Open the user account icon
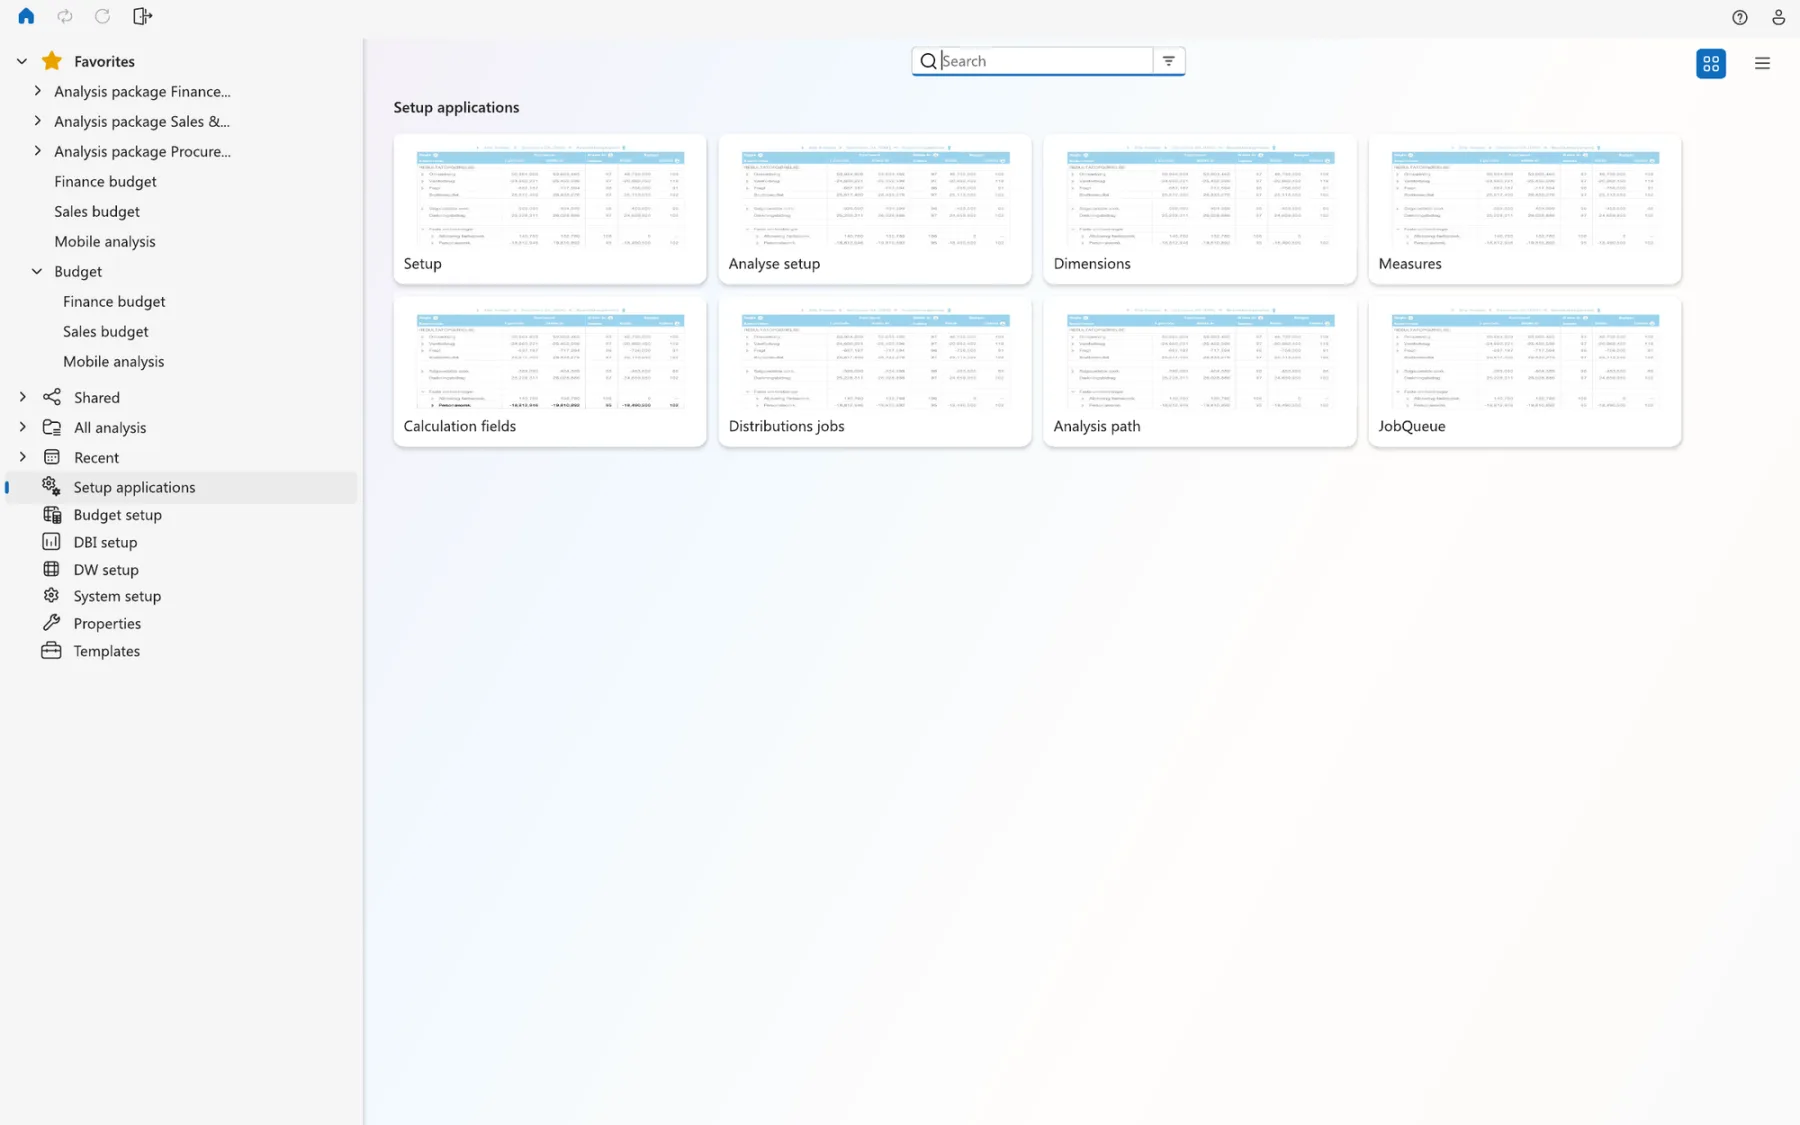The height and width of the screenshot is (1125, 1800). point(1778,17)
